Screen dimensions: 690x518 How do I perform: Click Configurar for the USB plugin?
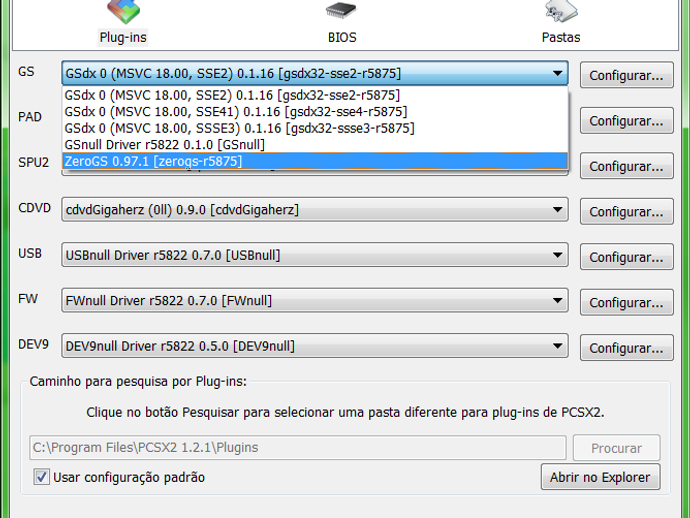point(627,257)
